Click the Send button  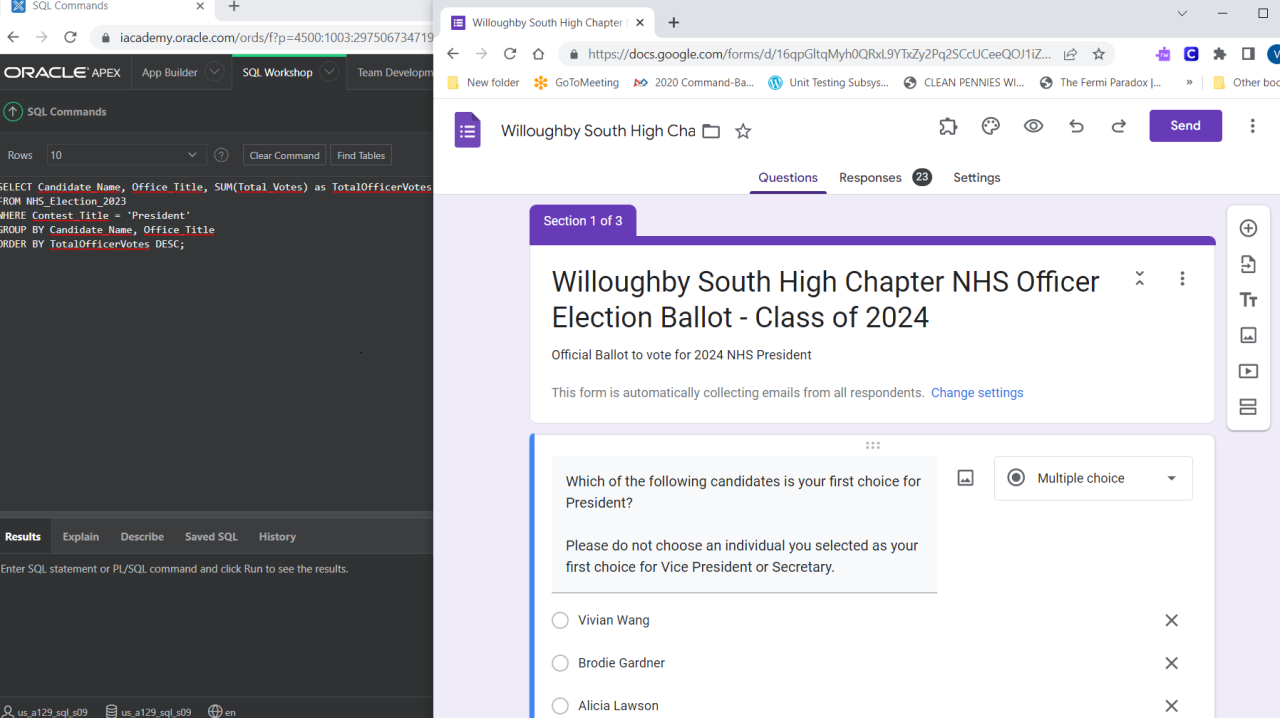1185,126
